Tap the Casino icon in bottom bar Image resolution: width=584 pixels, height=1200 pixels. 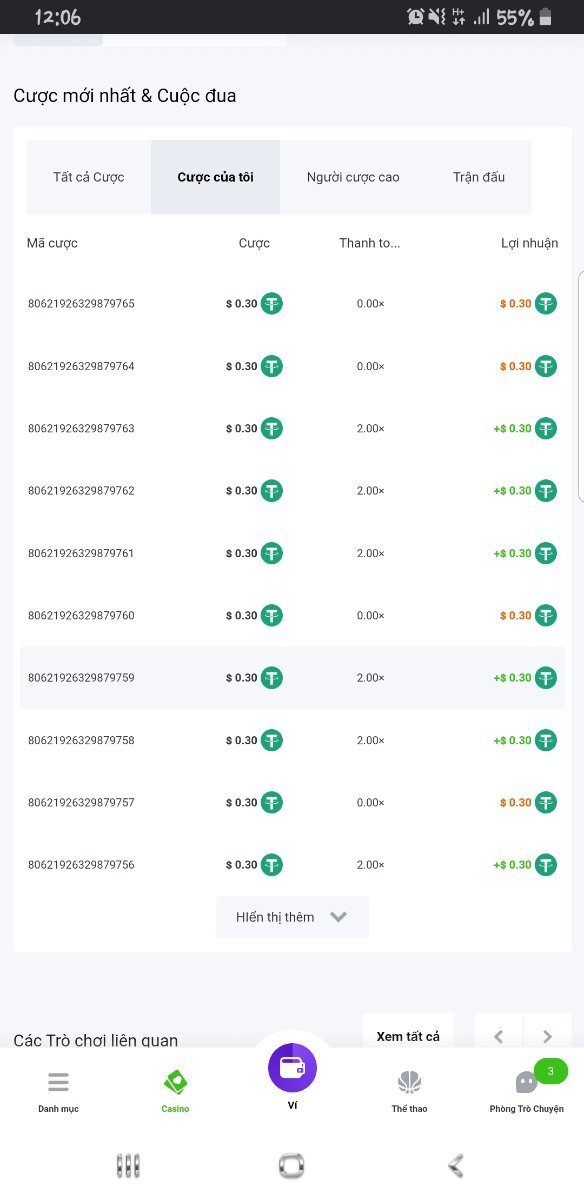pos(175,1082)
